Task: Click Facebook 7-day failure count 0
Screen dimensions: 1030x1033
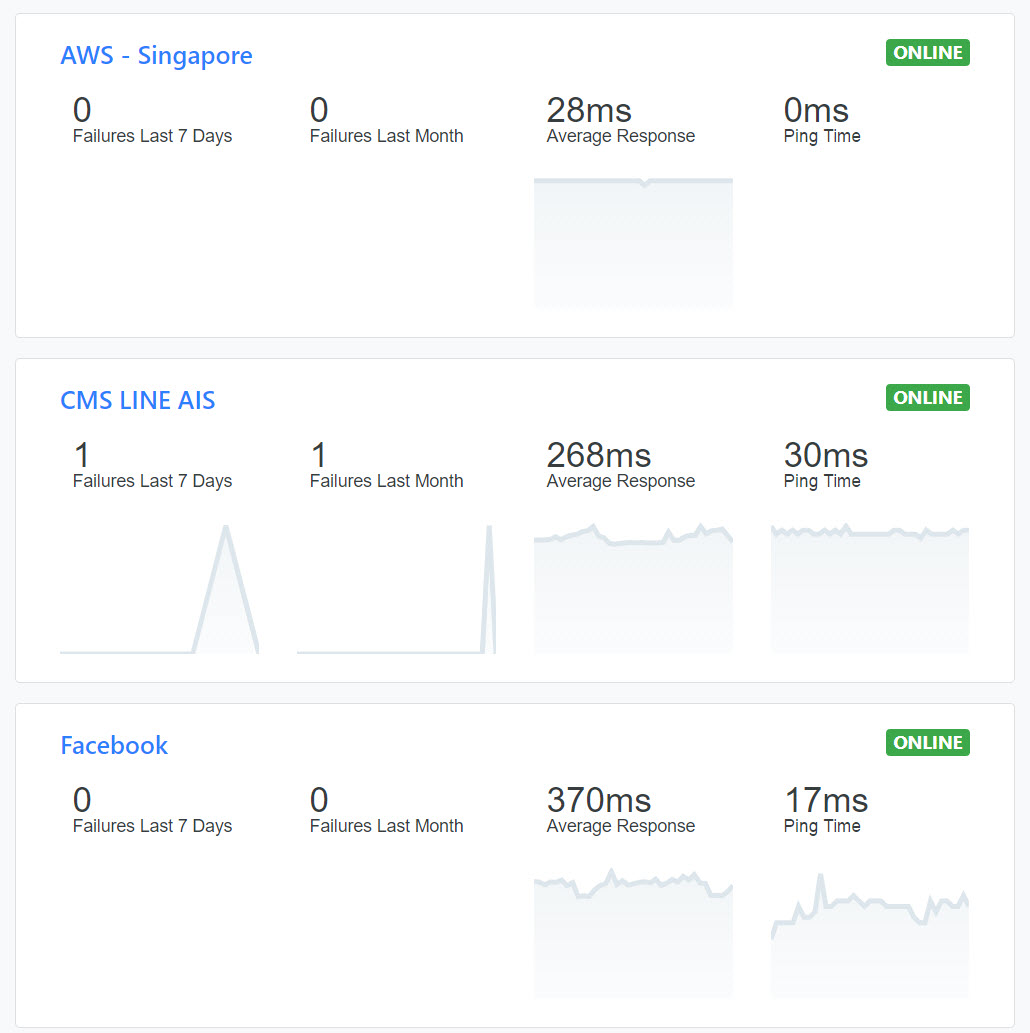Action: 82,800
